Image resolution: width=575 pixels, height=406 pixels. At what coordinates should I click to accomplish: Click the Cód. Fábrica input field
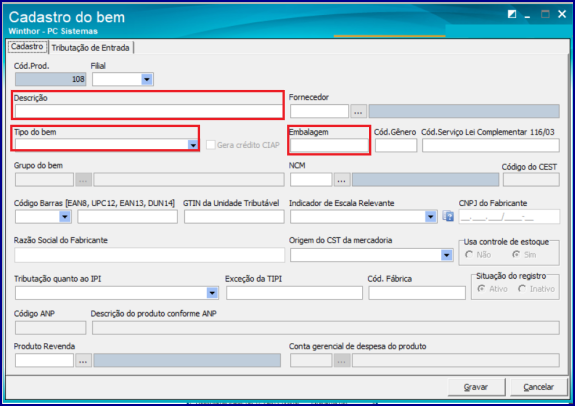(417, 293)
